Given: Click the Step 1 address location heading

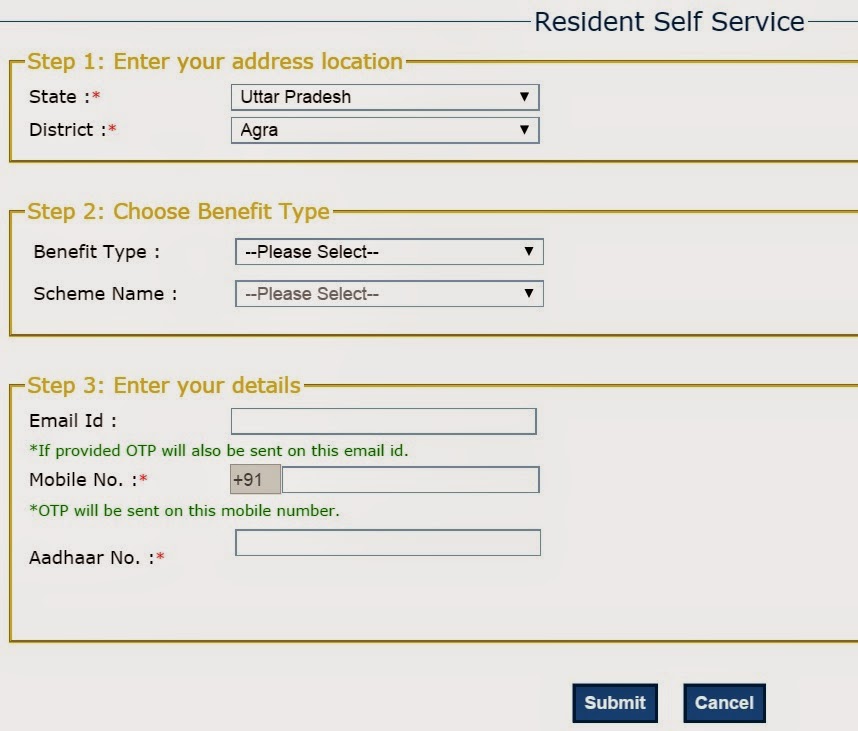Looking at the screenshot, I should click(x=215, y=61).
